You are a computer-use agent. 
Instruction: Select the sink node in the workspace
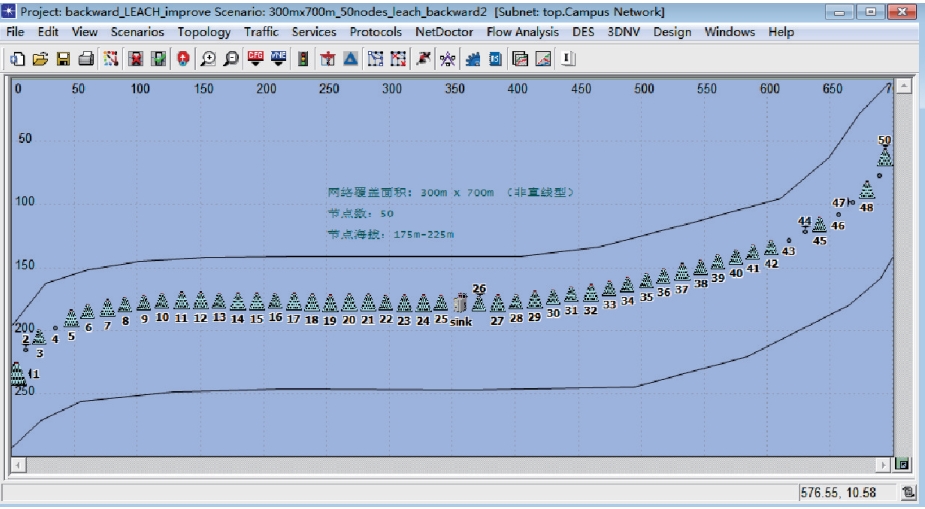460,304
